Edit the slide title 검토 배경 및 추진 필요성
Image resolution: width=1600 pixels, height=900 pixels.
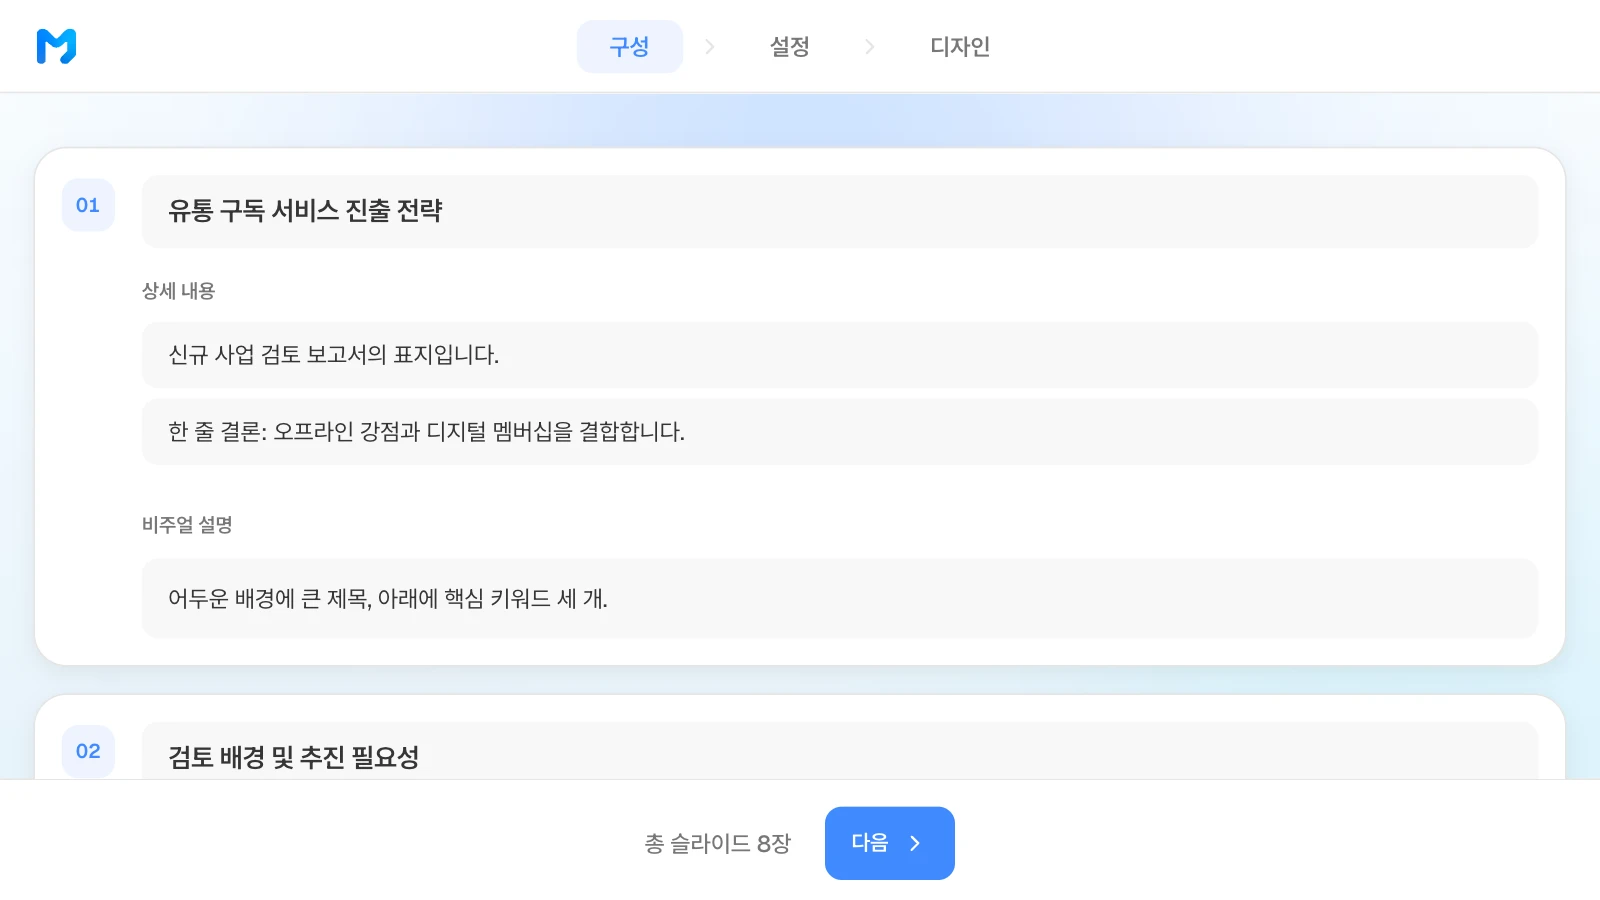(x=840, y=751)
